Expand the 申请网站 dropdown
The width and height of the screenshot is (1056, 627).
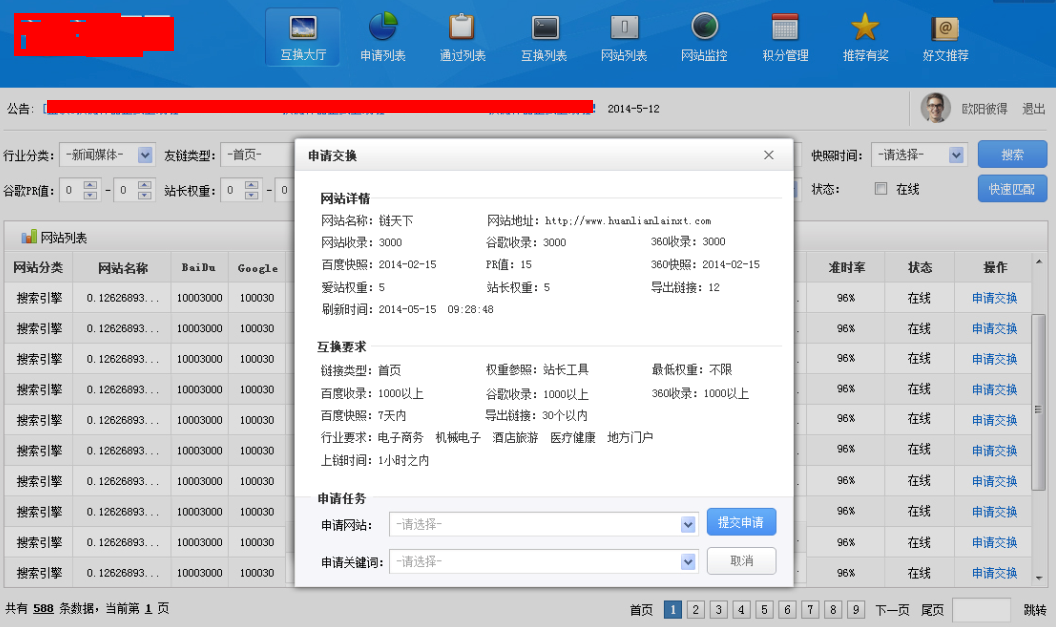pyautogui.click(x=688, y=525)
